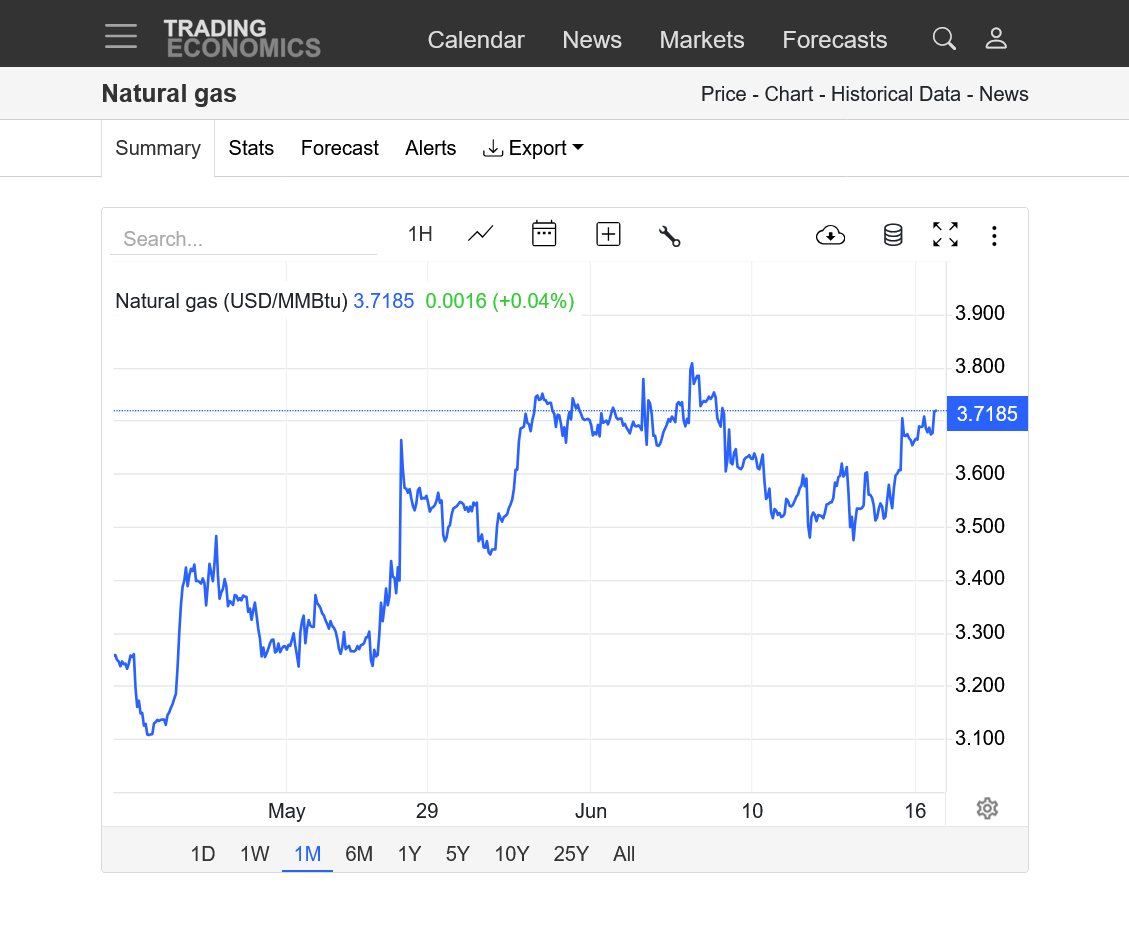Image resolution: width=1129 pixels, height=926 pixels.
Task: Open chart axis settings gear
Action: click(x=987, y=809)
